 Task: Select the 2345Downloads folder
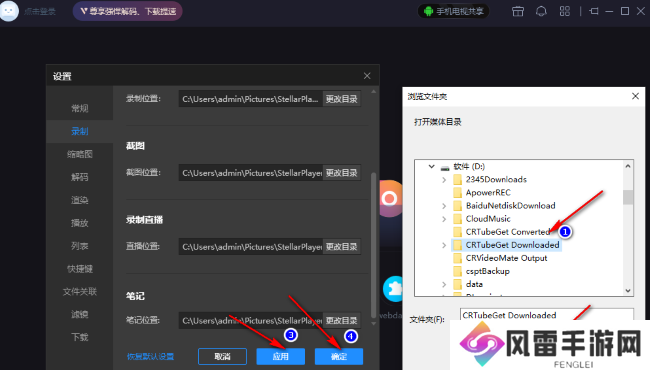coord(496,179)
